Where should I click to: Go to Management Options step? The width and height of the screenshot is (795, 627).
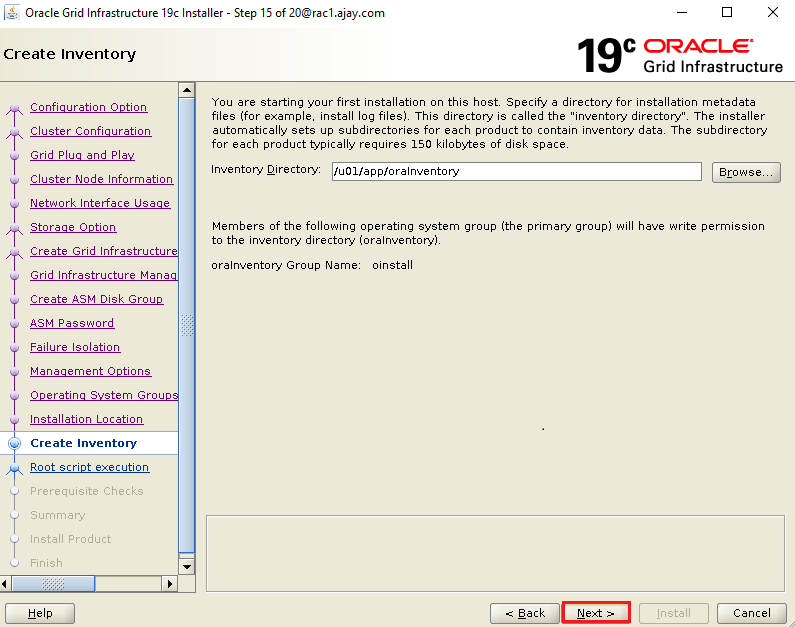90,371
